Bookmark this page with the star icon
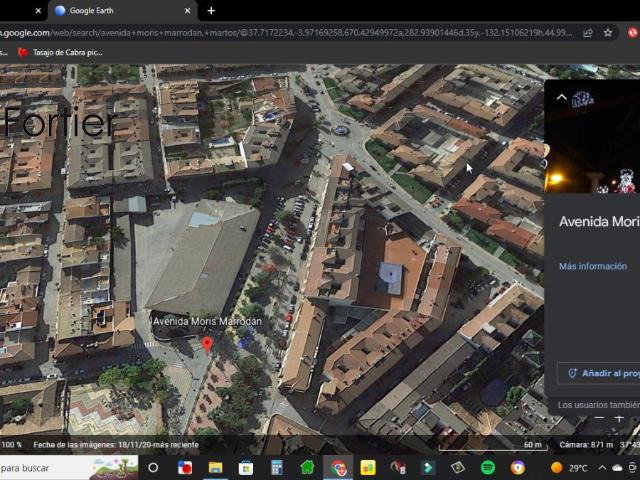Viewport: 640px width, 480px height. pos(607,32)
